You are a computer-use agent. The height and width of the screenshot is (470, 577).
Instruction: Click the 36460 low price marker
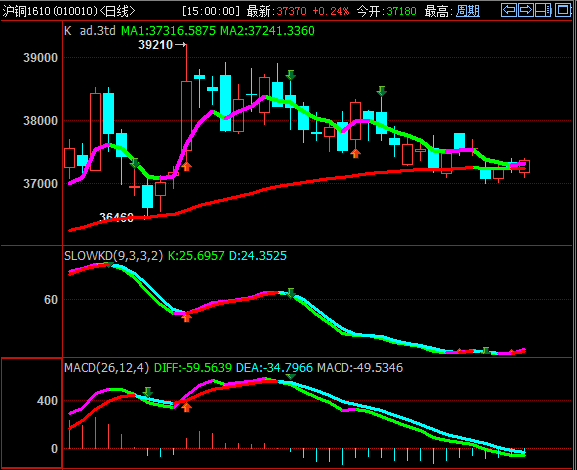[116, 217]
